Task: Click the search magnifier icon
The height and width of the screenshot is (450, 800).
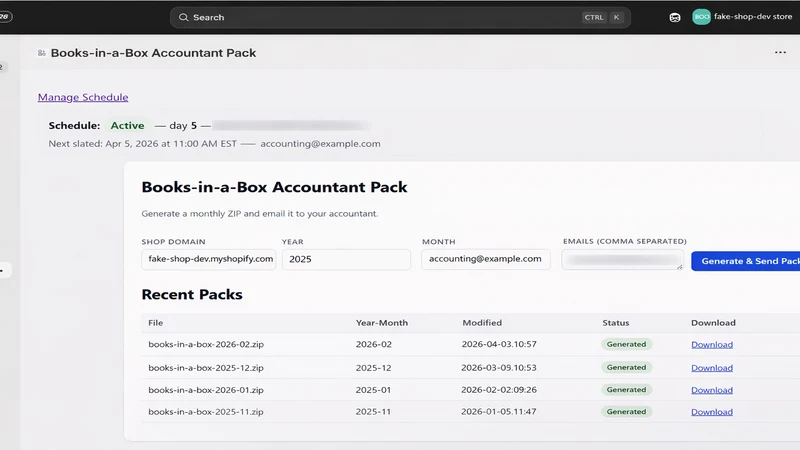Action: pos(183,17)
